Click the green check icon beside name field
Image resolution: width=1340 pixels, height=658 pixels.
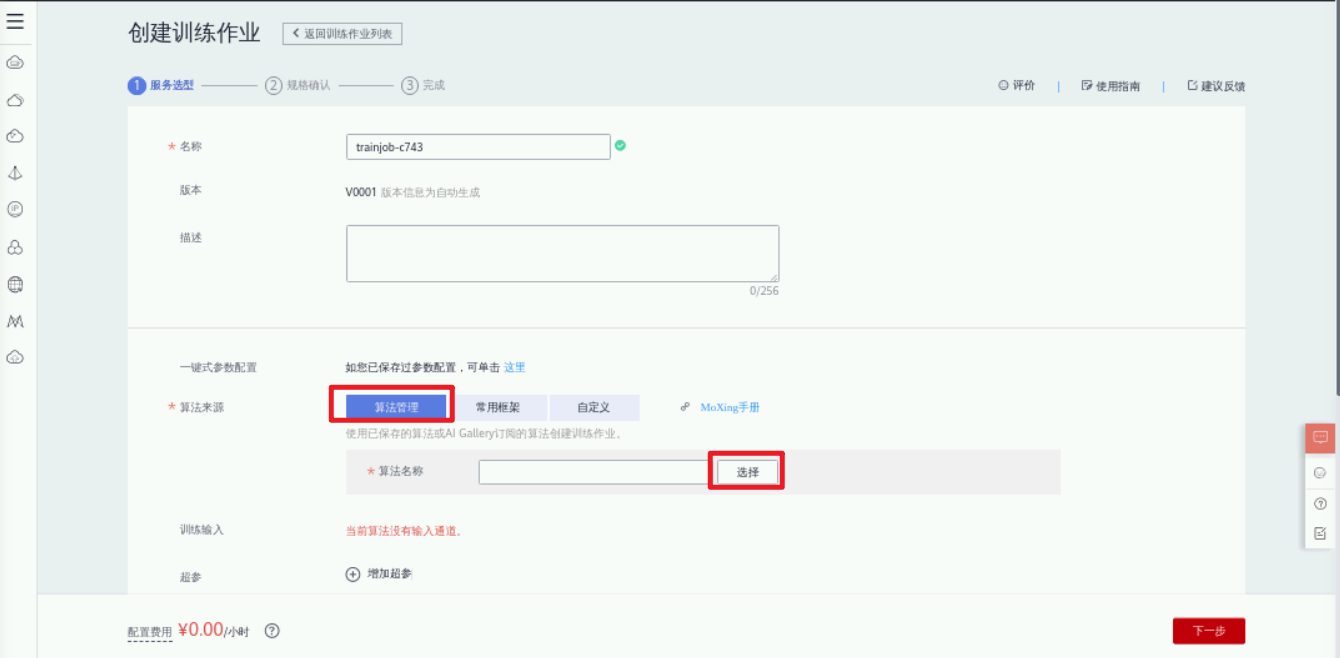click(620, 146)
